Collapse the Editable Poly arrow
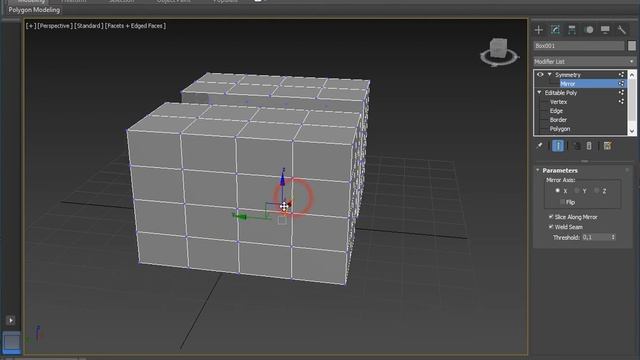Screen dimensions: 640x360 tap(539, 93)
